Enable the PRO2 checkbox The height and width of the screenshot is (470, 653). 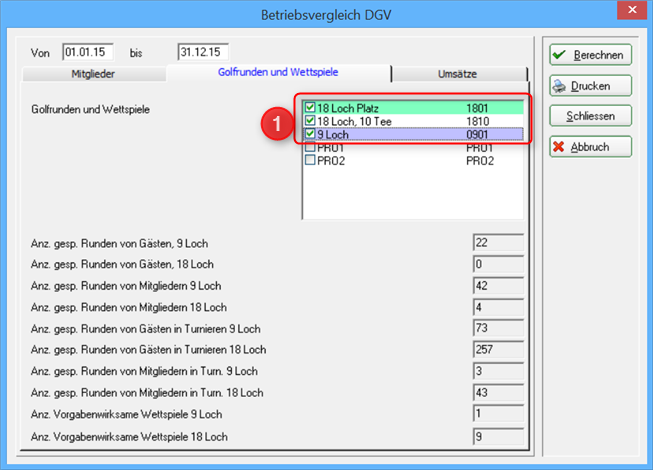(310, 160)
